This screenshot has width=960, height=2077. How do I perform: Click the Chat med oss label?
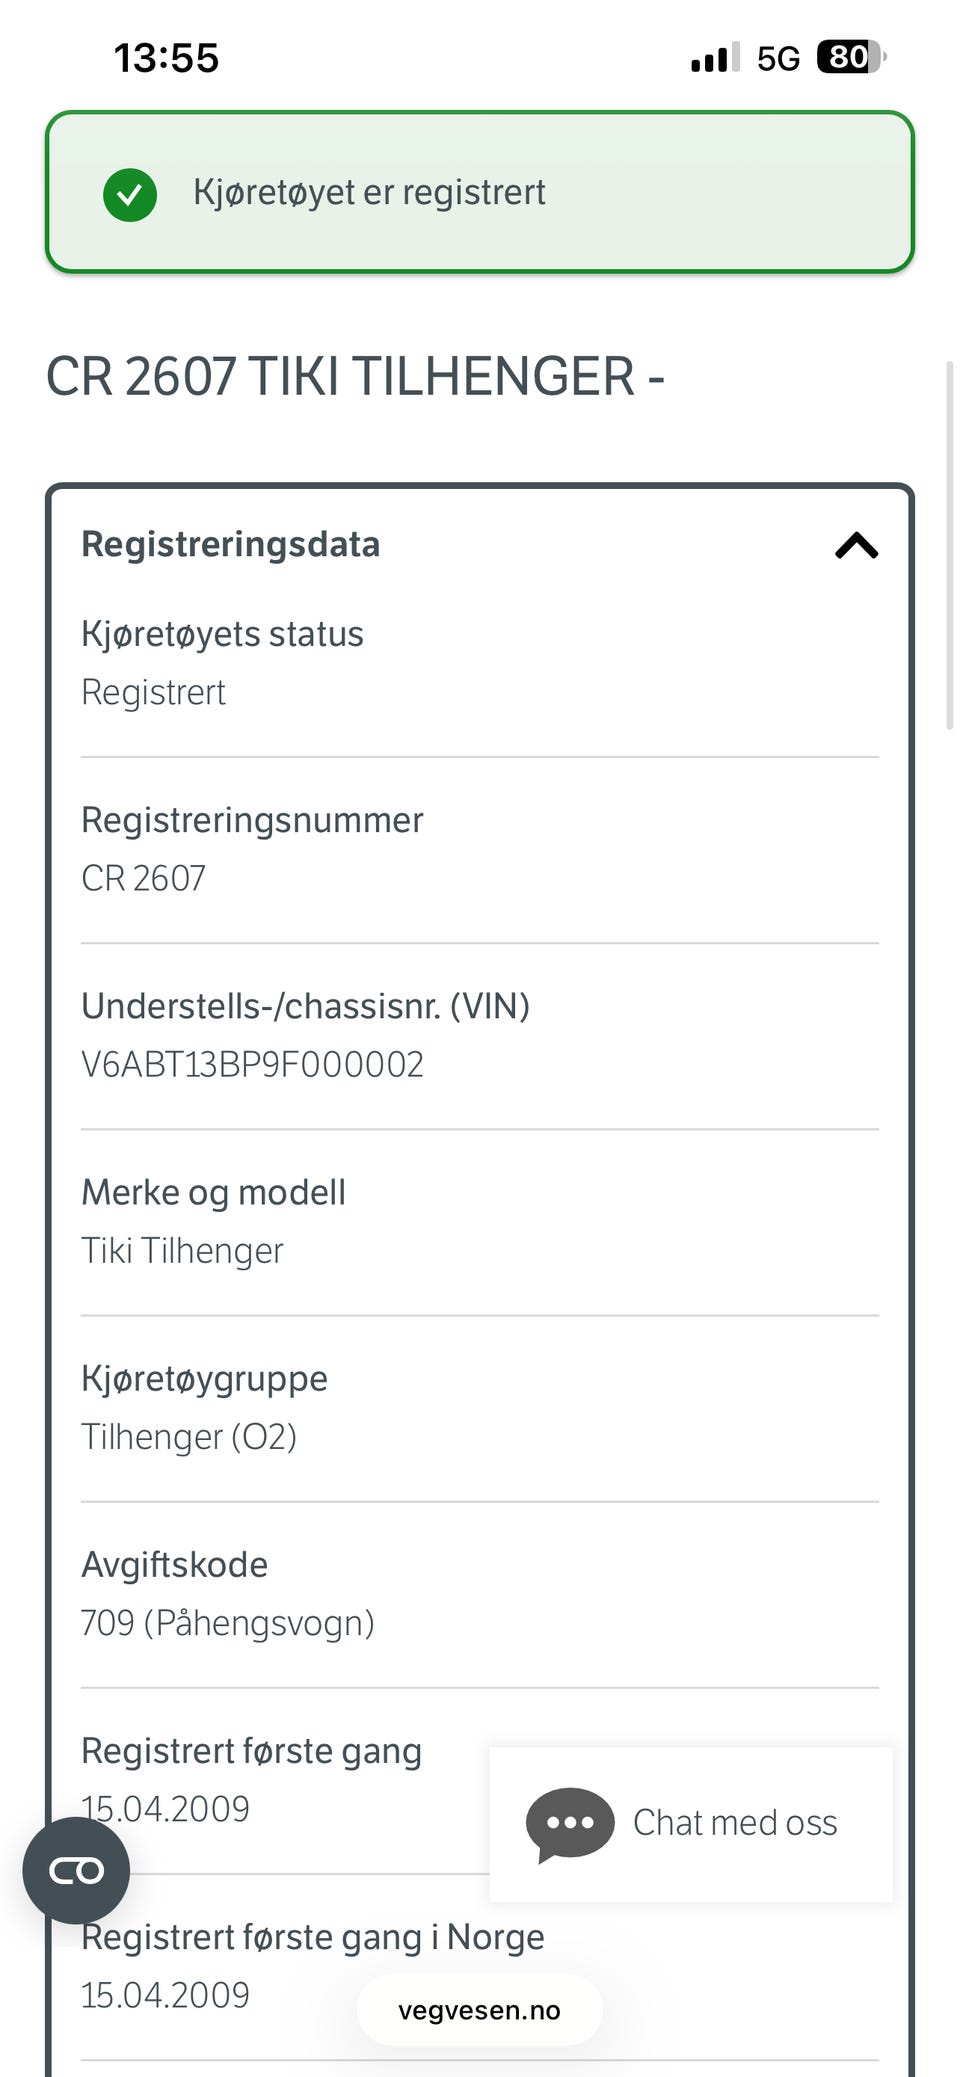[735, 1822]
